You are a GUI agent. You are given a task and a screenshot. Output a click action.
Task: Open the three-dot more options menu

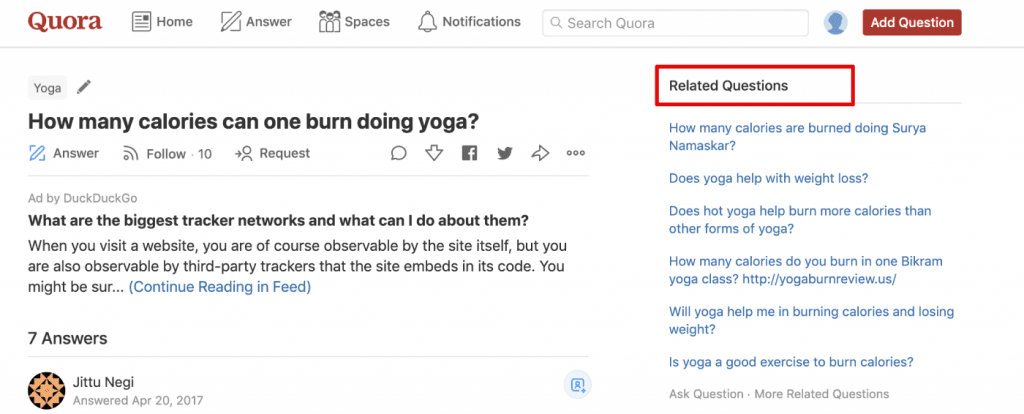pyautogui.click(x=575, y=153)
